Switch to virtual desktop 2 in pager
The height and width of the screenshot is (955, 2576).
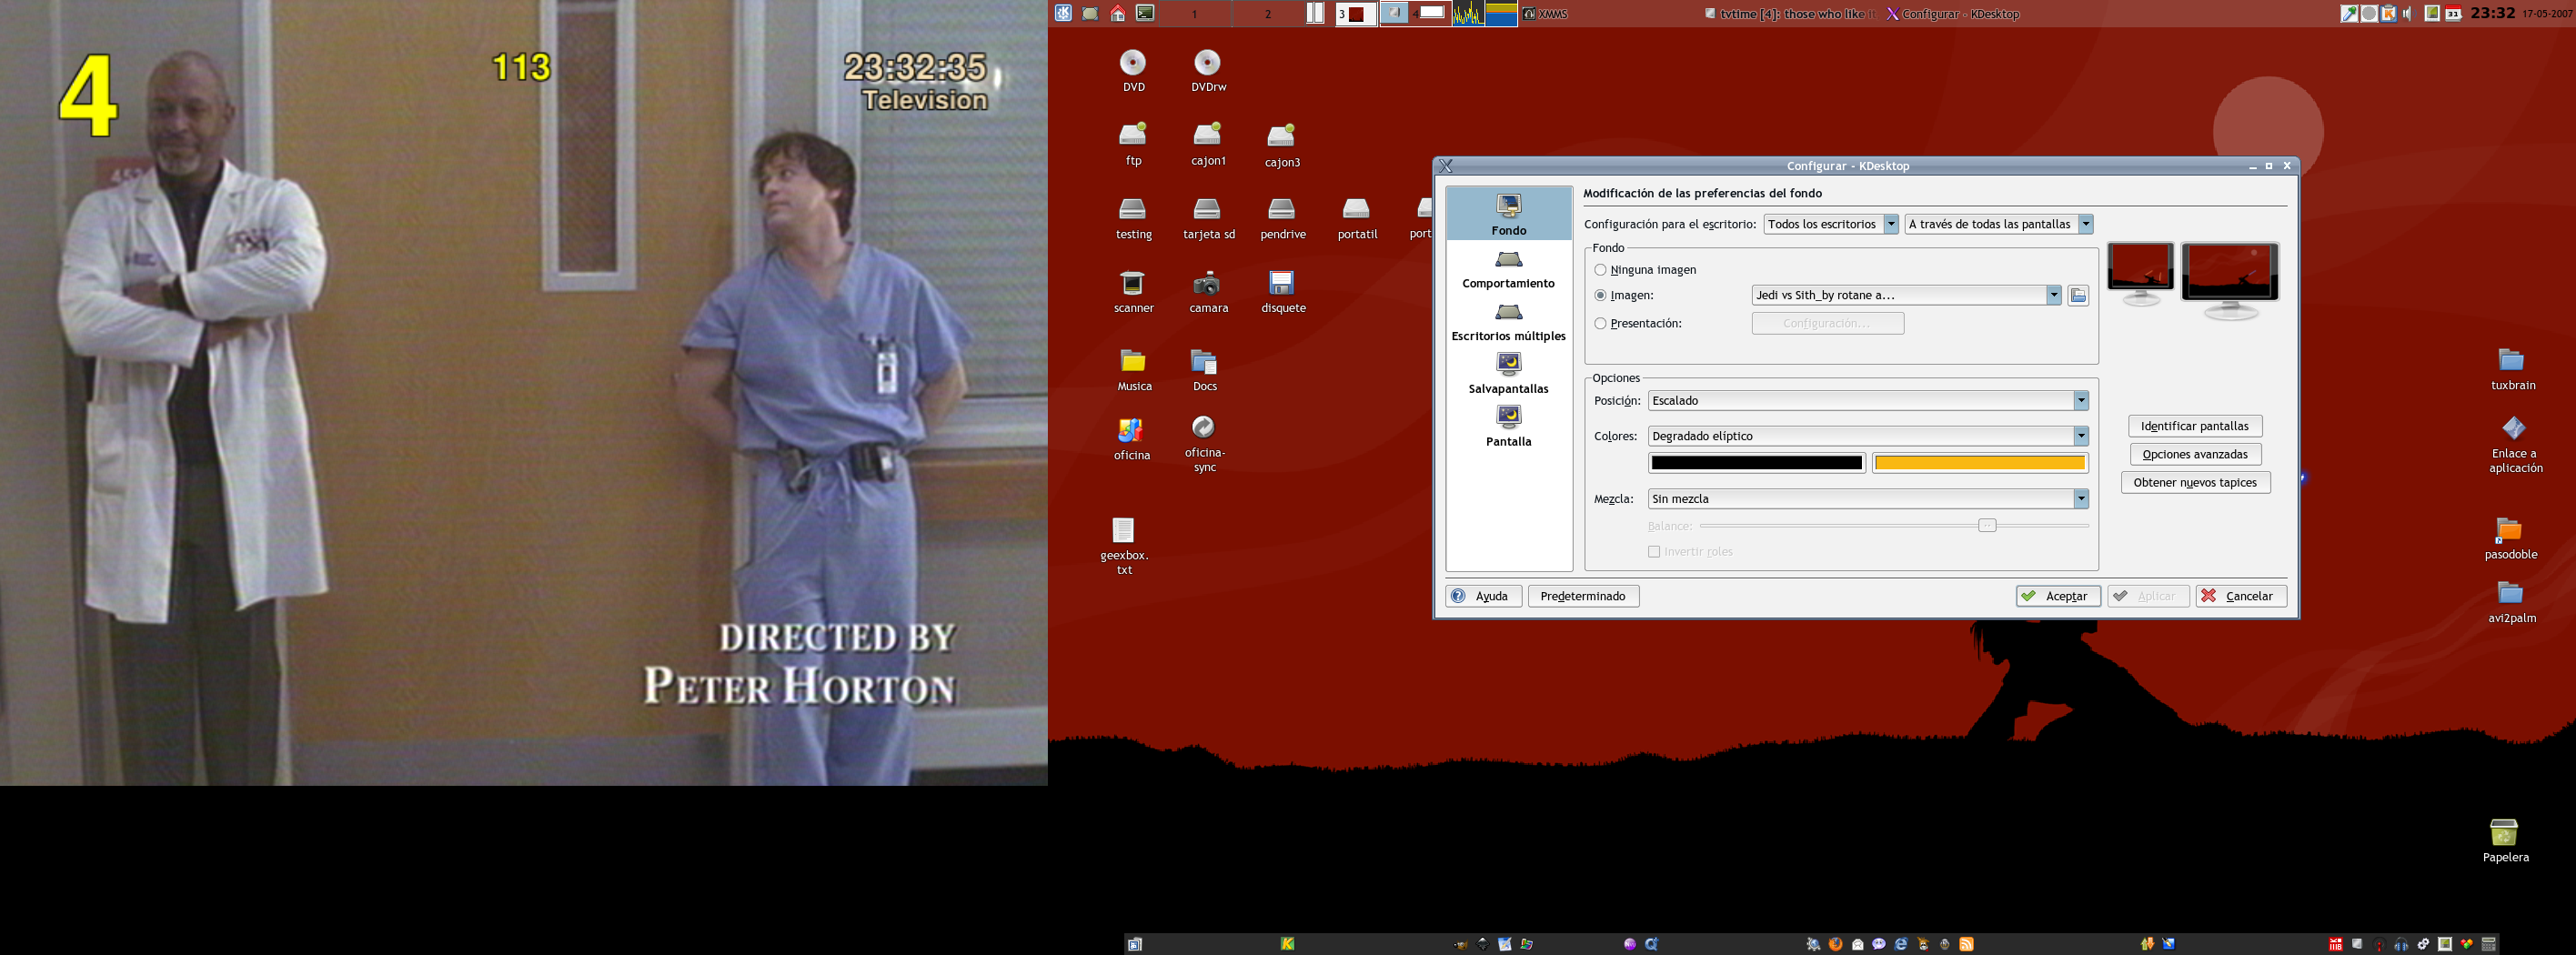[x=1268, y=13]
